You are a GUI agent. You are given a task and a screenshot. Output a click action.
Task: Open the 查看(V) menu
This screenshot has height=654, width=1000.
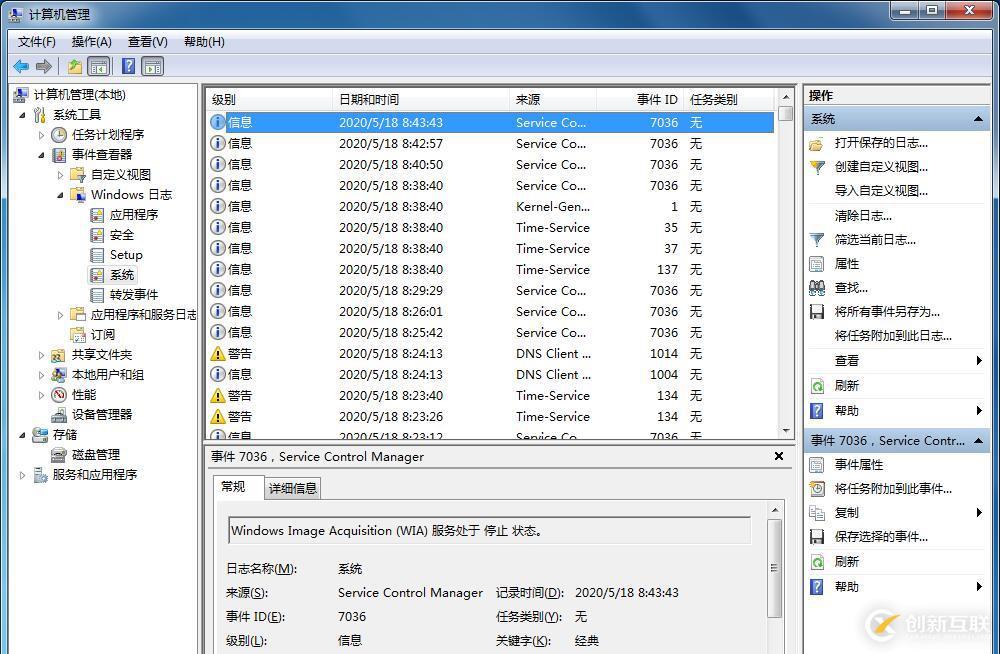[x=147, y=41]
